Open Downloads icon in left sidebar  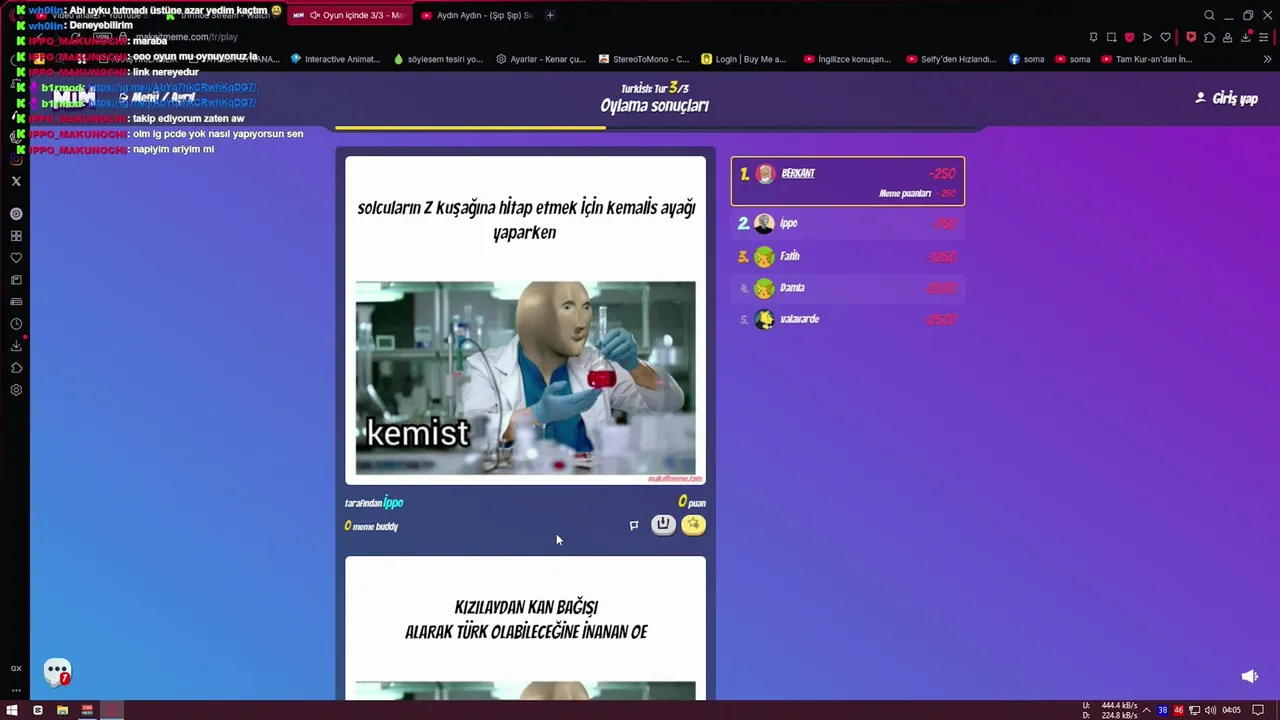tap(16, 346)
